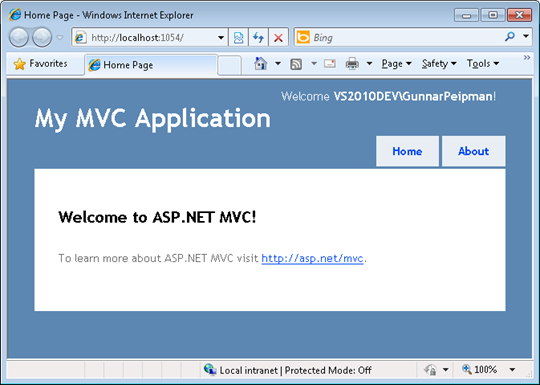The width and height of the screenshot is (540, 385).
Task: Click the red Stop loading icon
Action: click(278, 38)
